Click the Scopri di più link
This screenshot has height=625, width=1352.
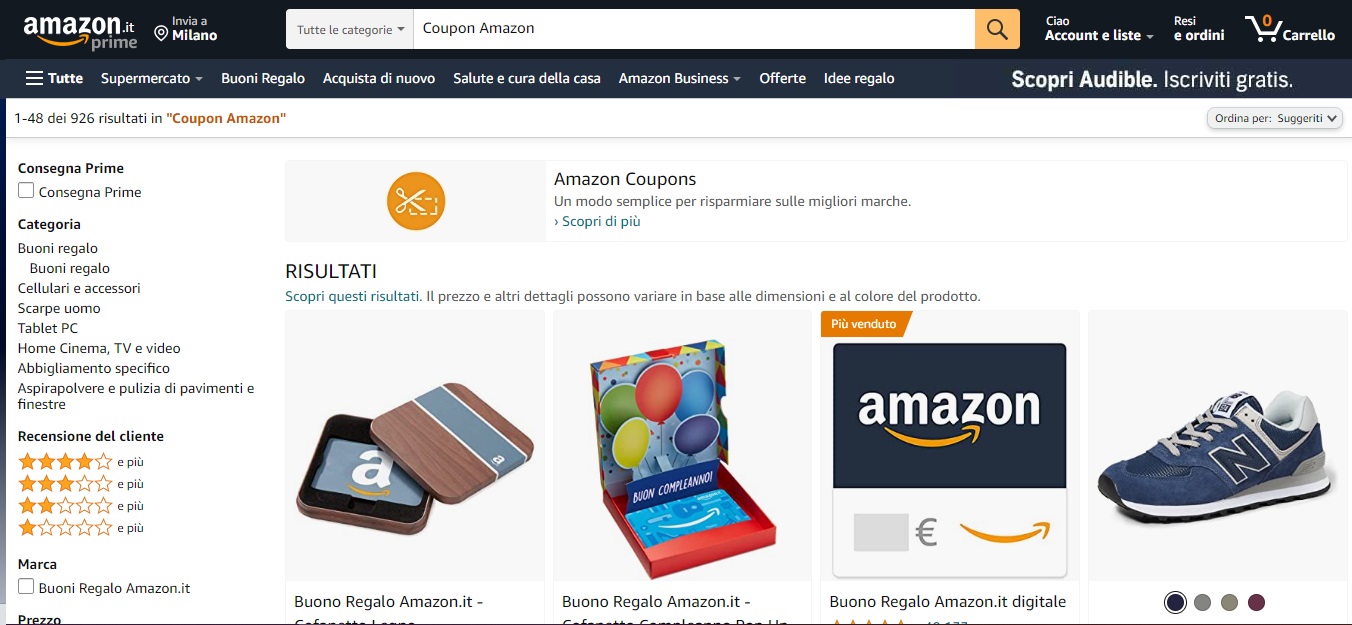coord(597,222)
